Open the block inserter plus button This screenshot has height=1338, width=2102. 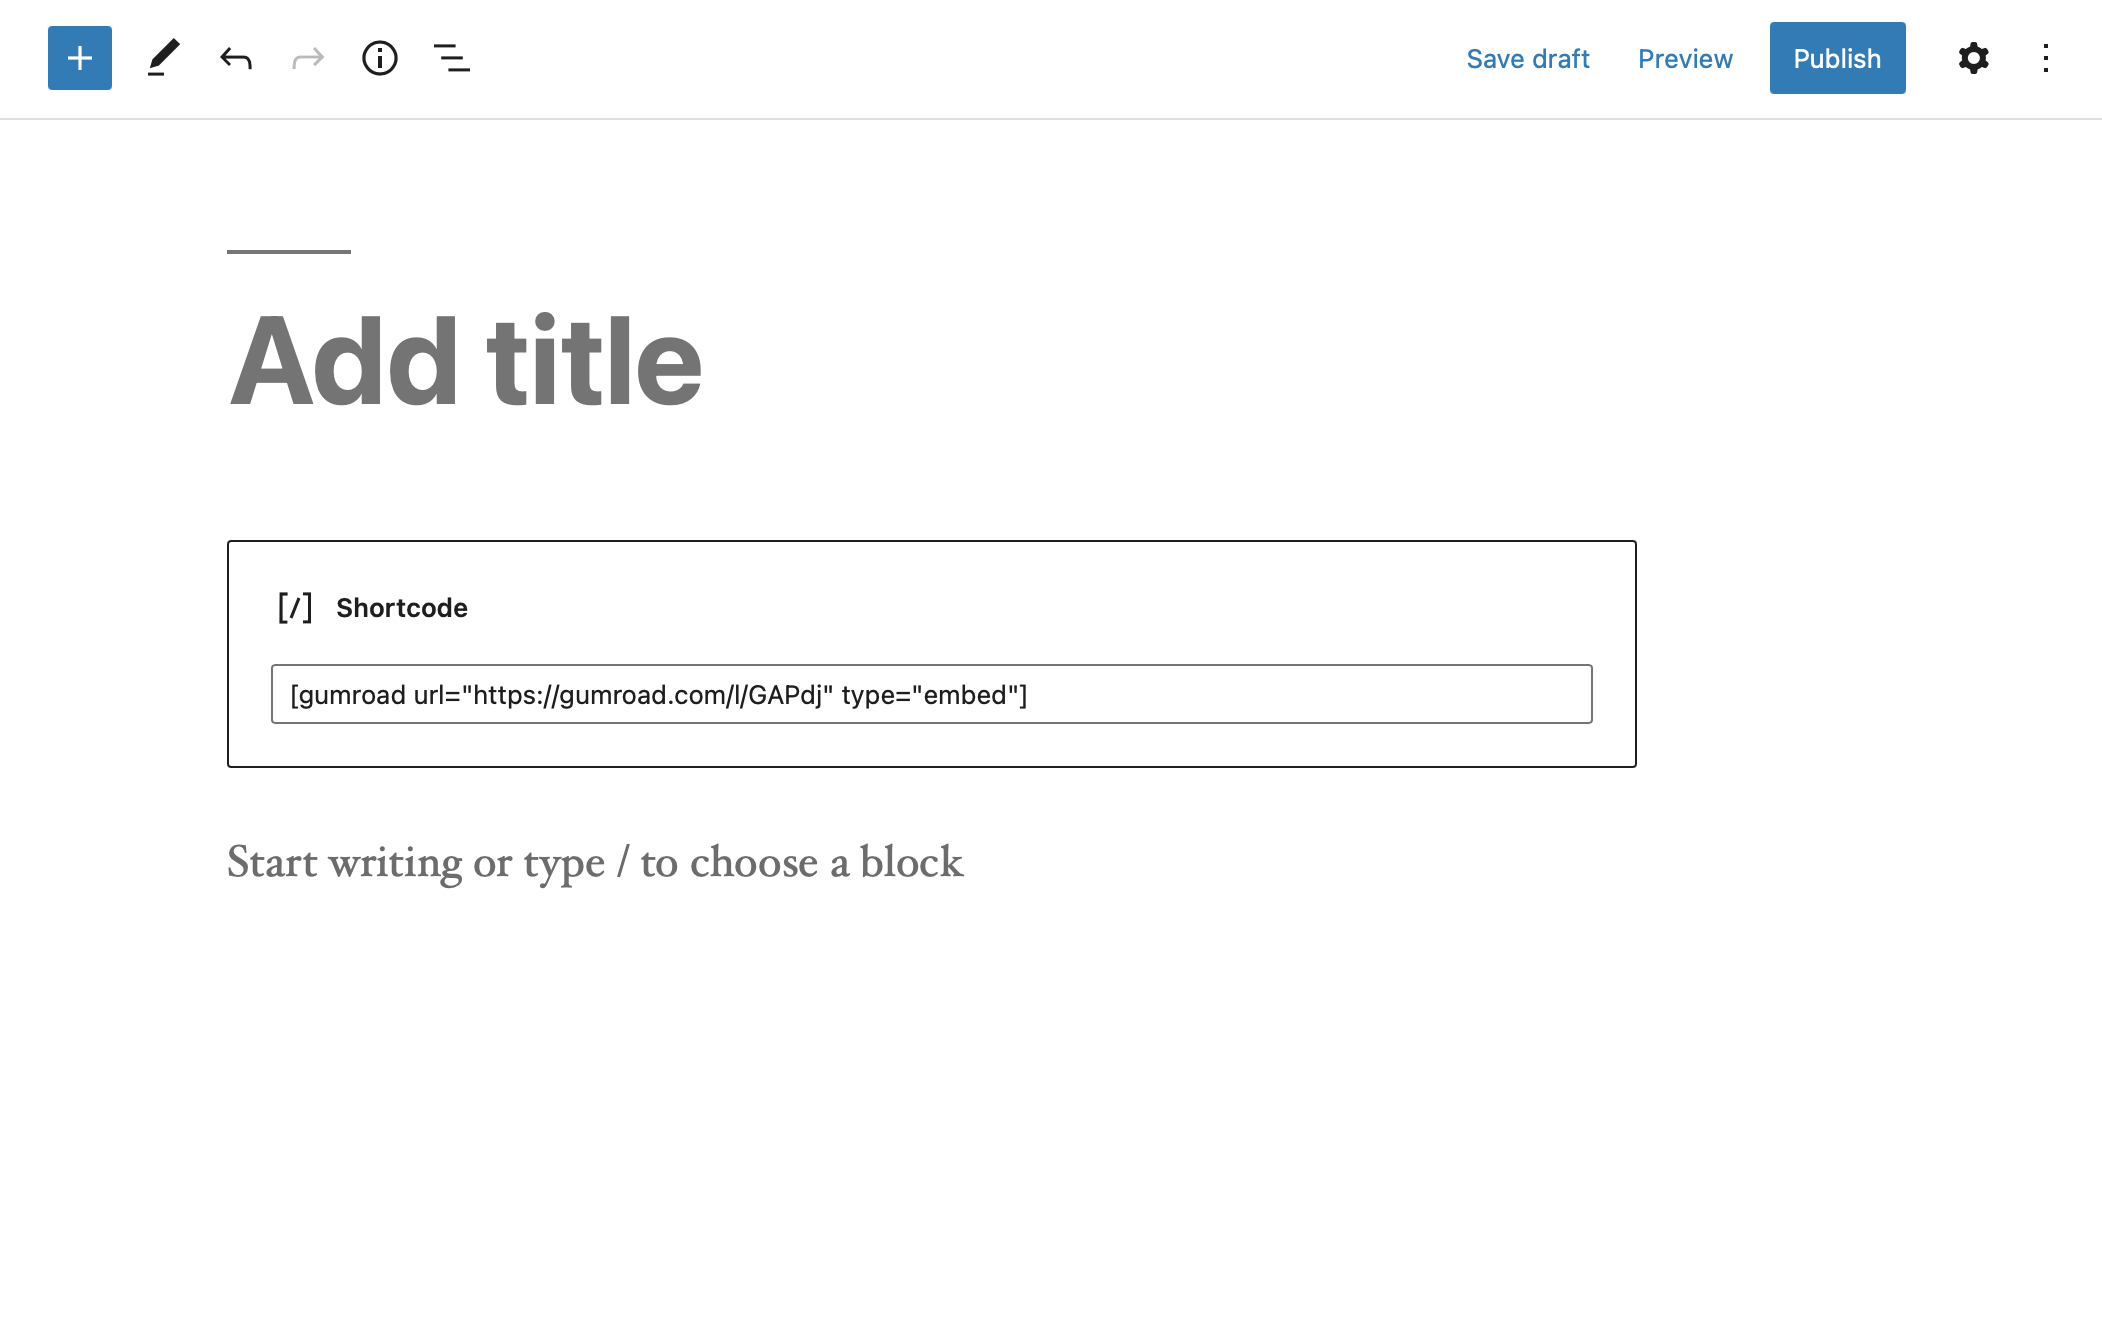point(80,58)
